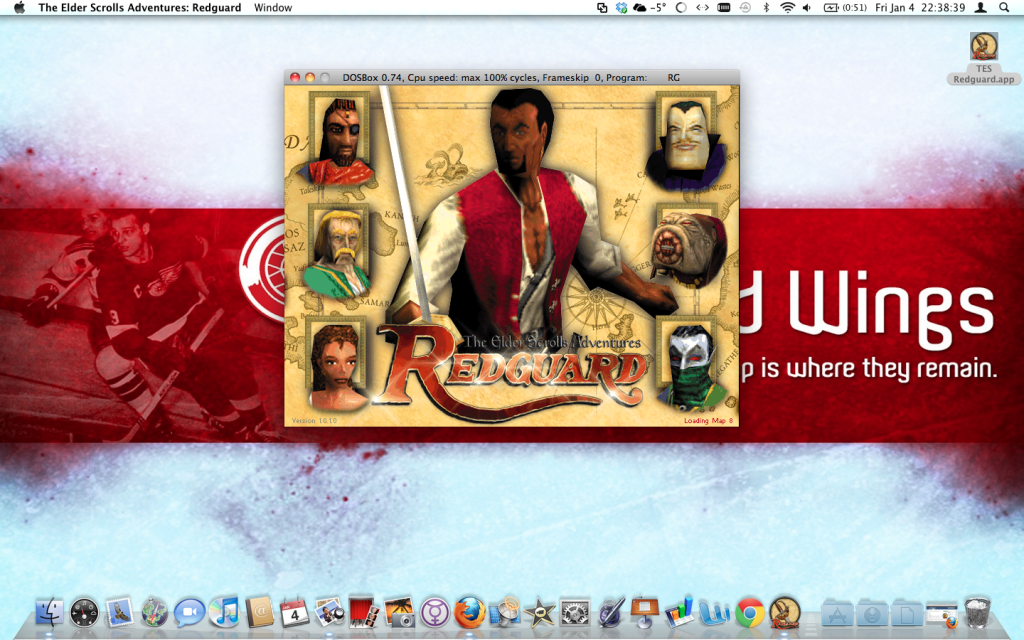The height and width of the screenshot is (640, 1024).
Task: Close the DOSBox window
Action: point(295,77)
